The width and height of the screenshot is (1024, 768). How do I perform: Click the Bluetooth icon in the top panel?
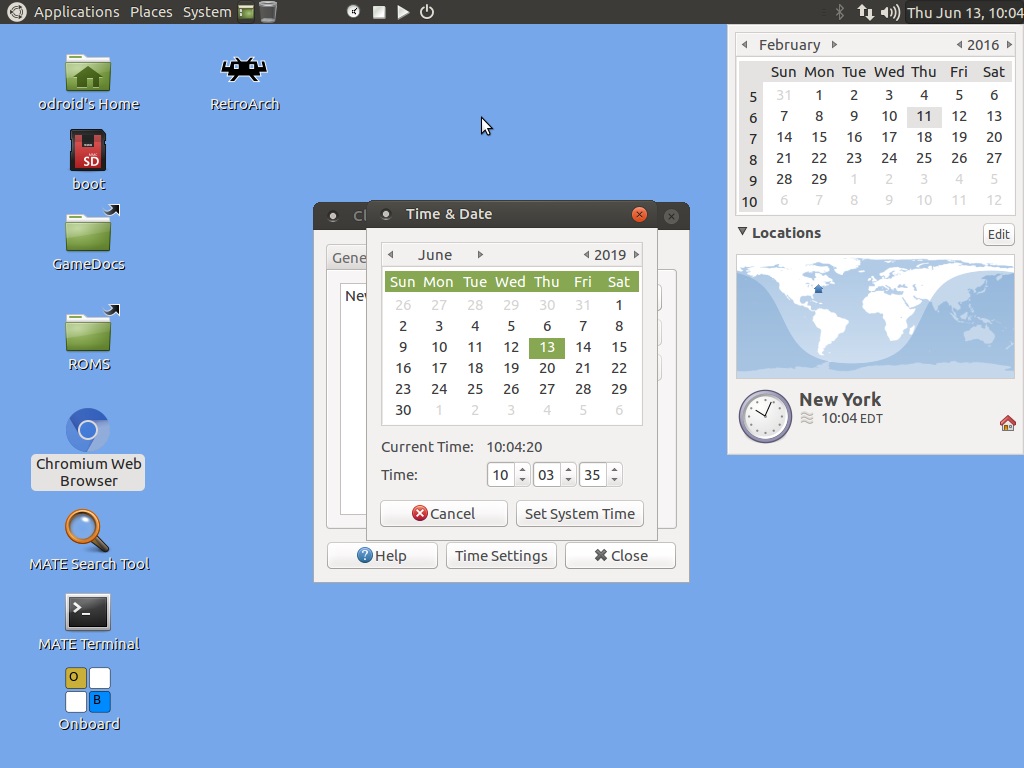click(x=840, y=12)
